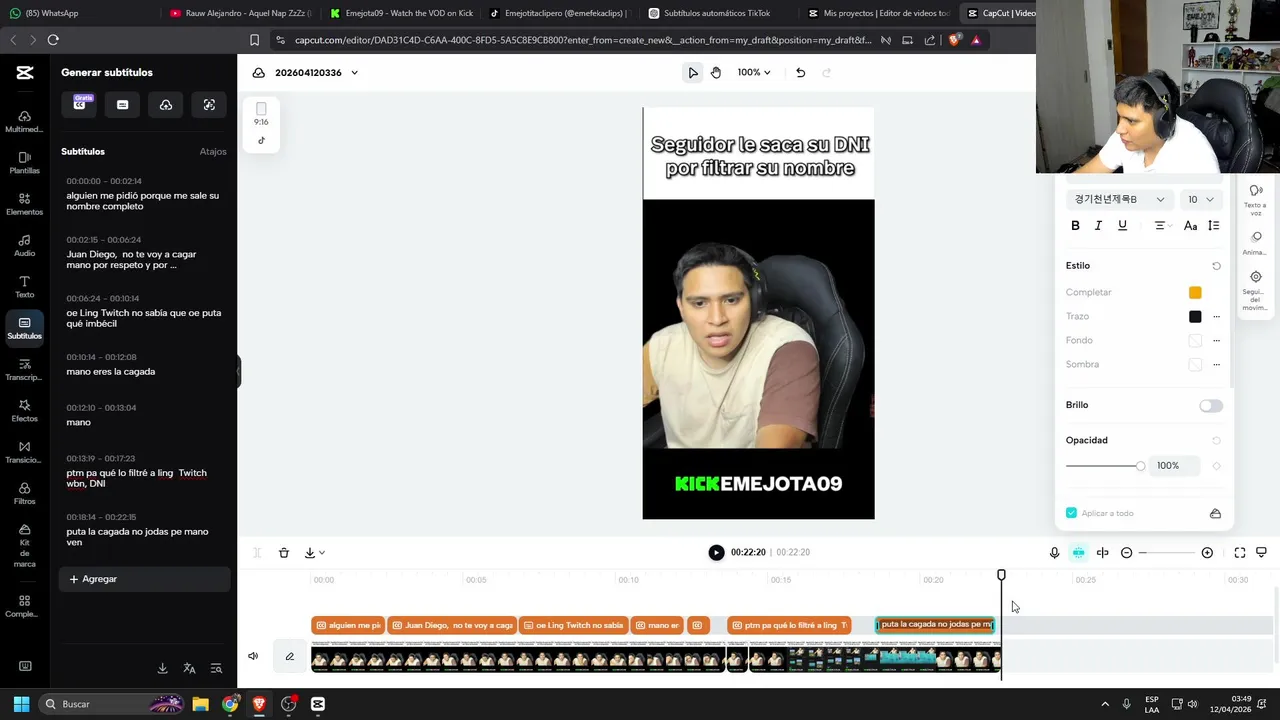This screenshot has width=1280, height=720.
Task: Select the pointer selection tool
Action: click(693, 72)
